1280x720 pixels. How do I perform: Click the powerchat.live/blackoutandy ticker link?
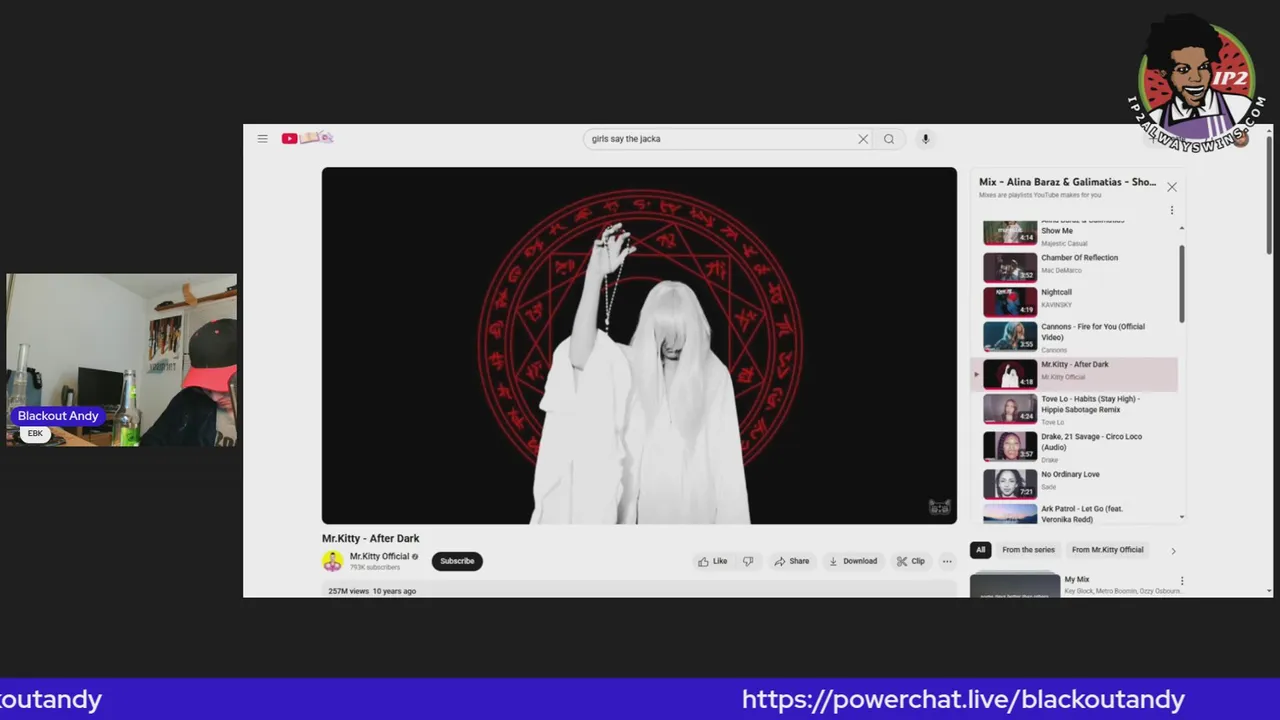click(963, 699)
